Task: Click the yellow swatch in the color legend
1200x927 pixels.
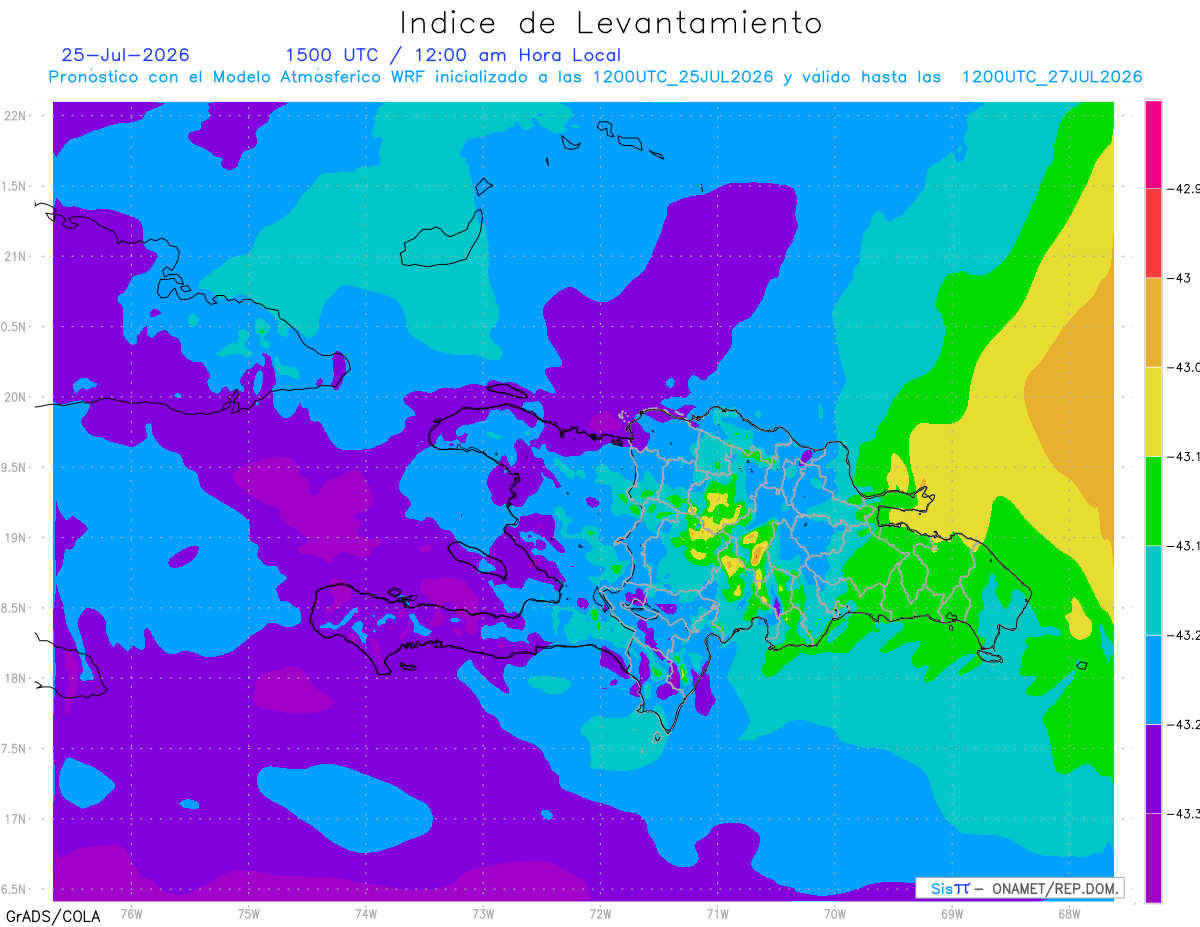Action: [1153, 411]
